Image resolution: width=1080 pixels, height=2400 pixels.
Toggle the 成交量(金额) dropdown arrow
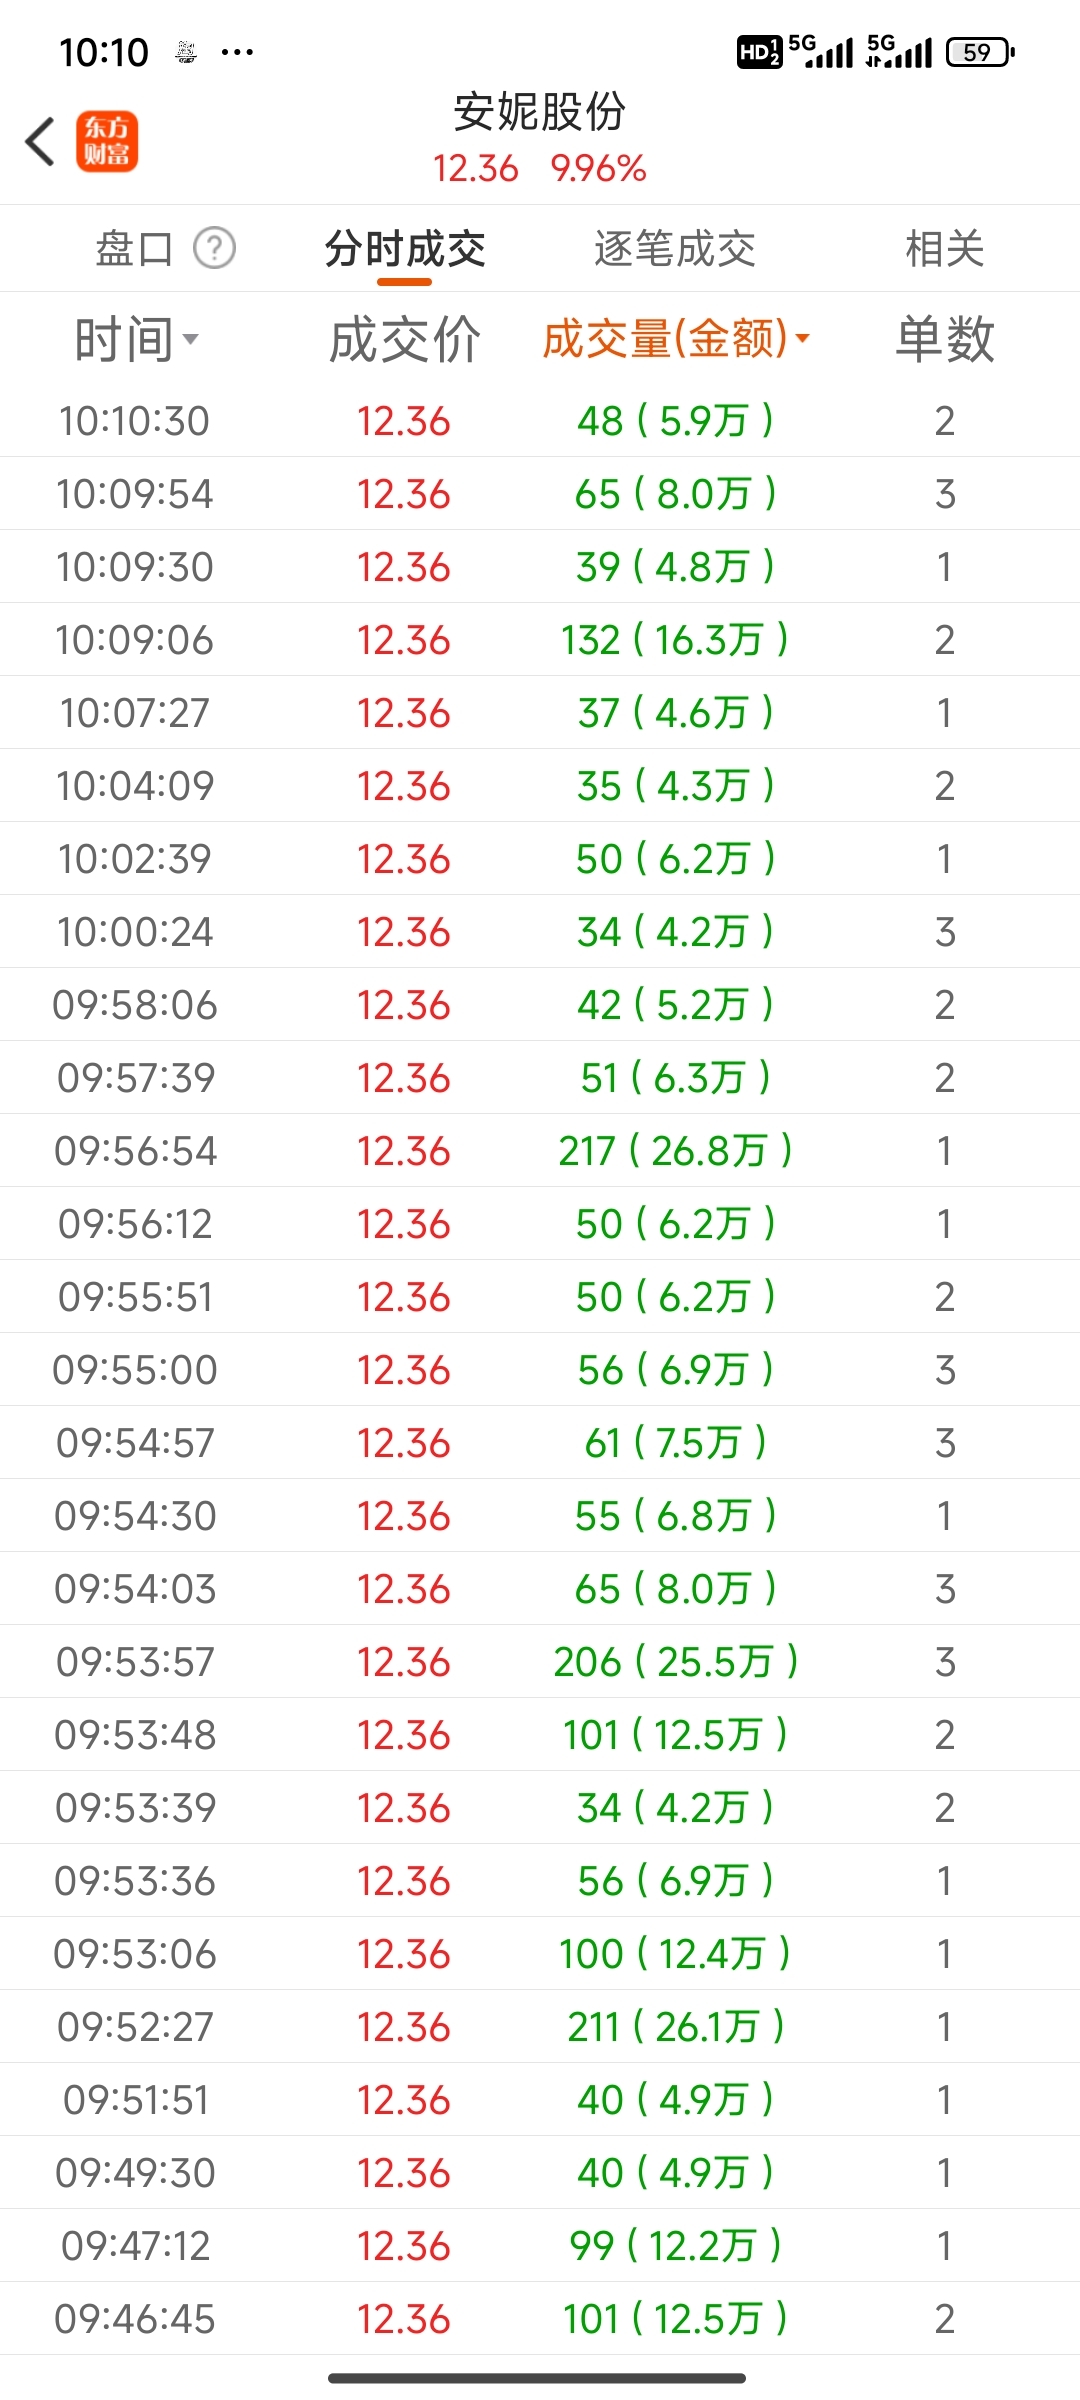coord(802,339)
